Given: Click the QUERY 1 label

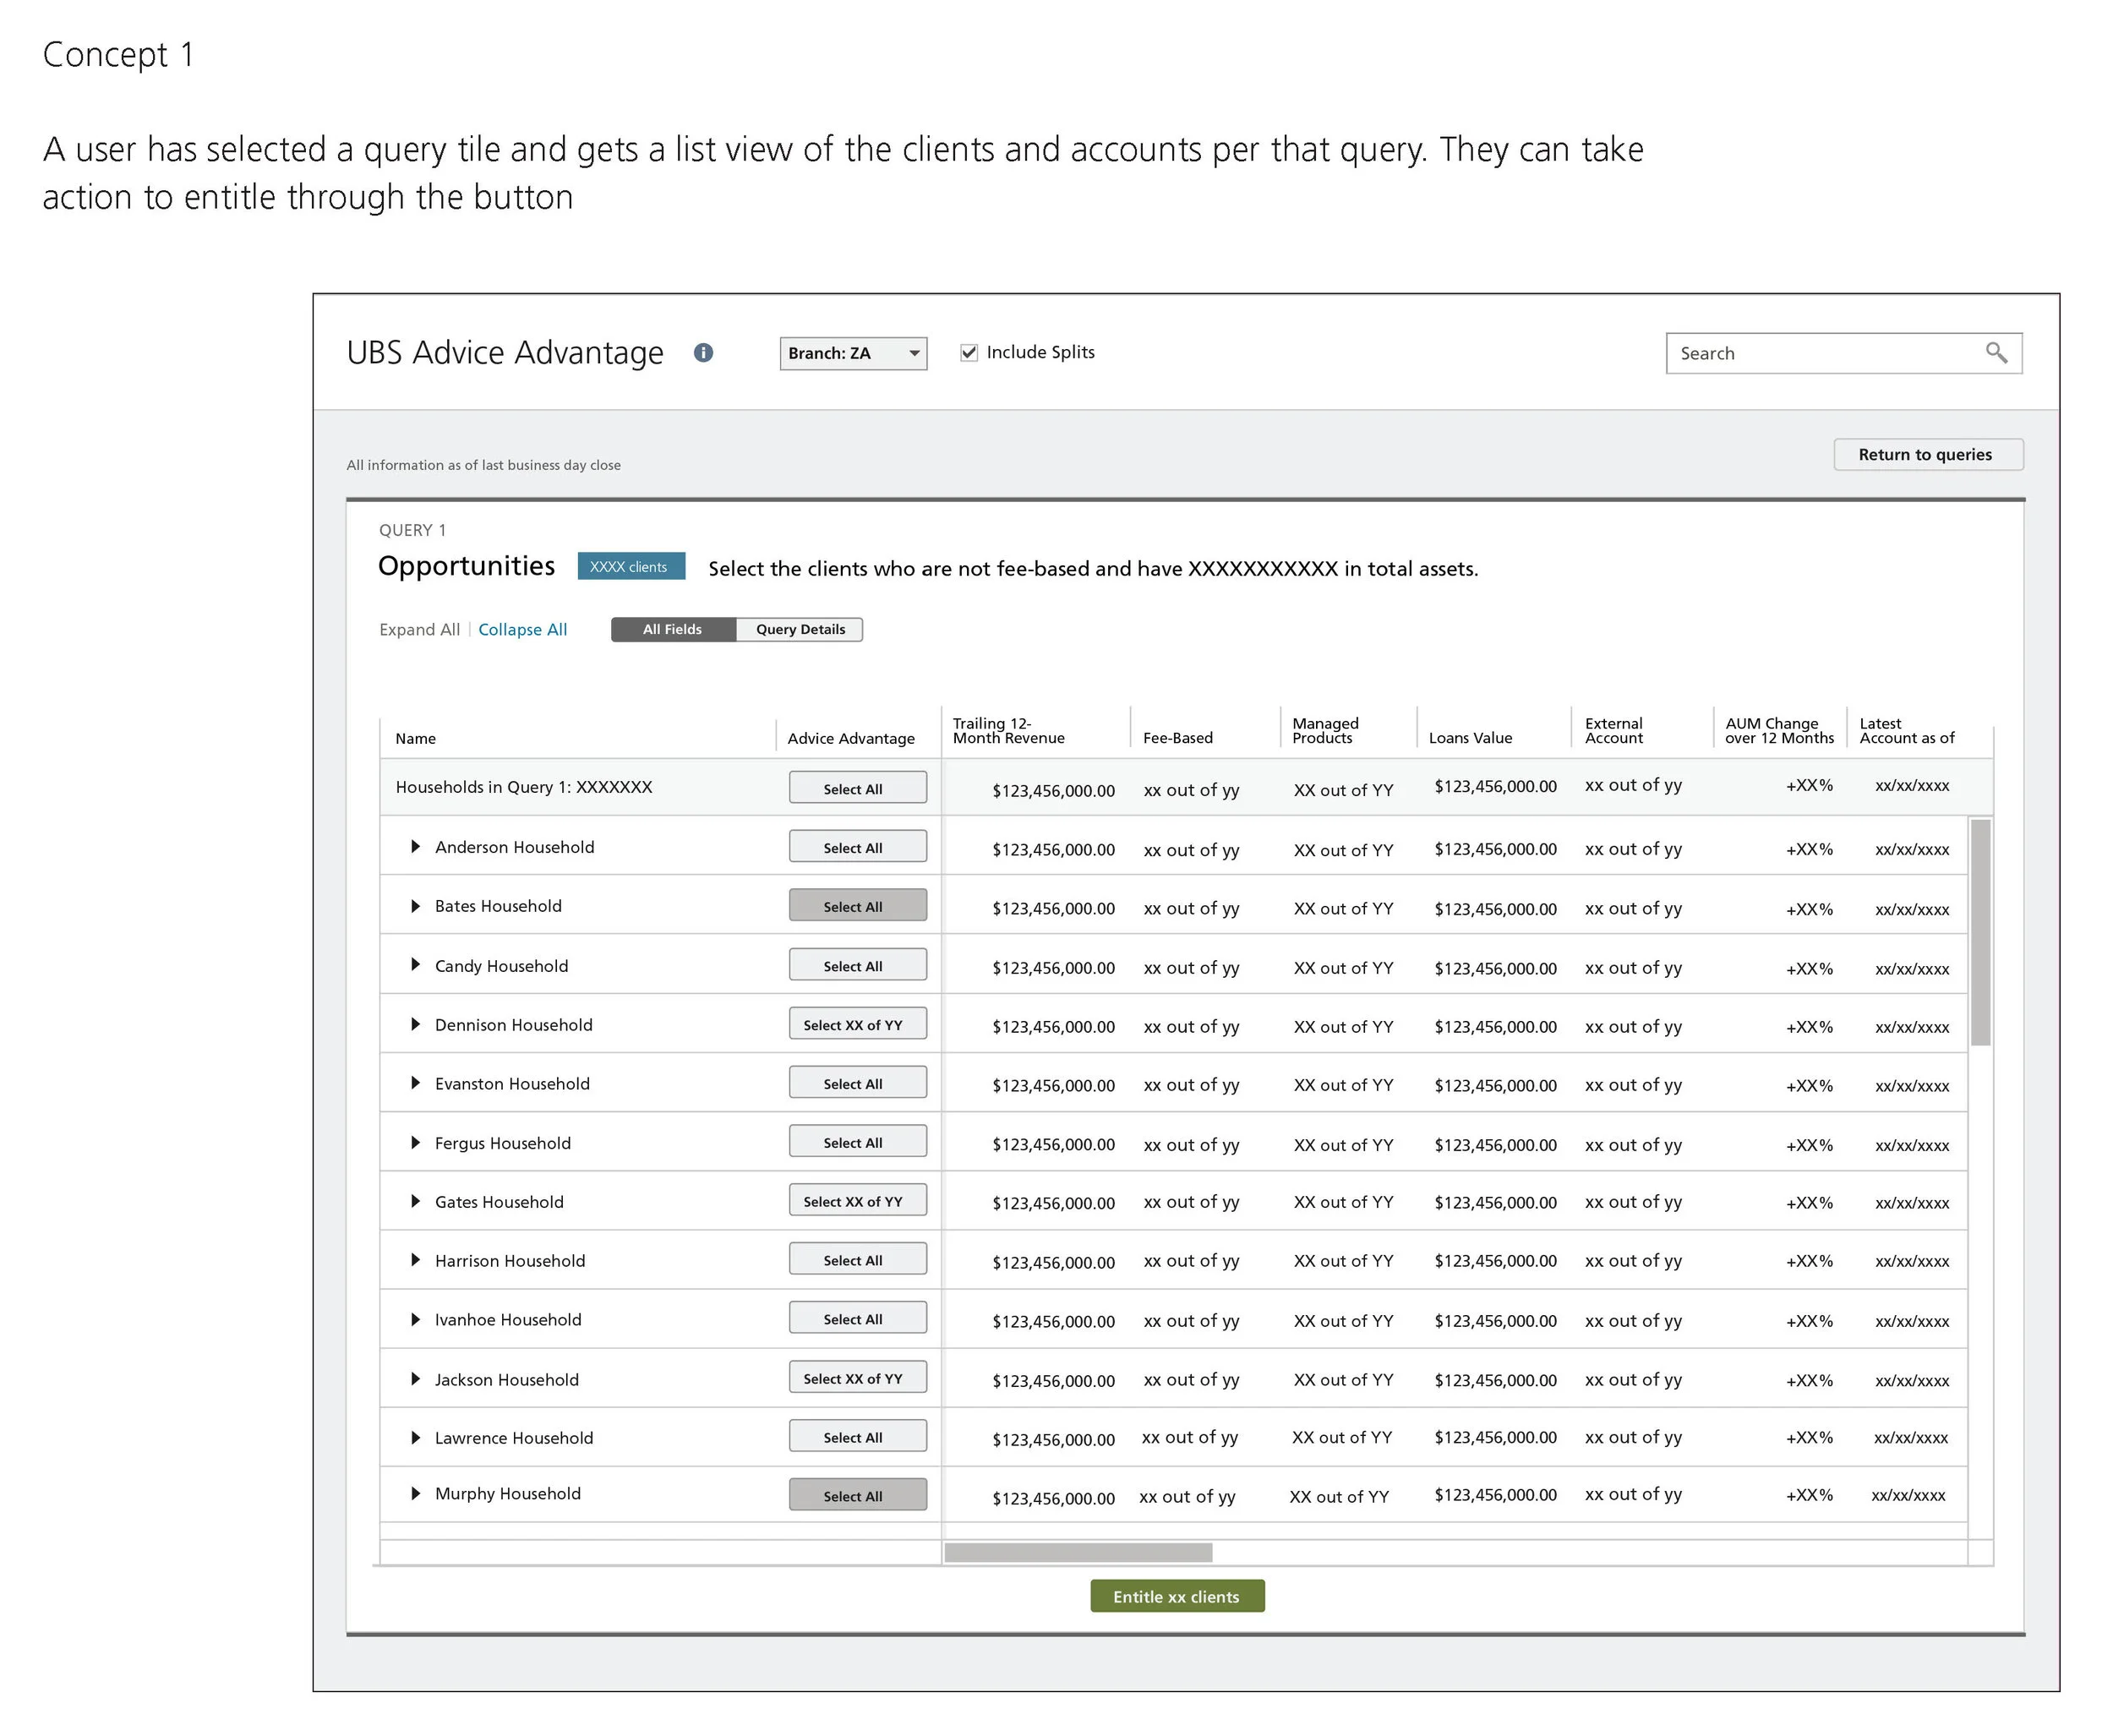Looking at the screenshot, I should click(x=412, y=530).
